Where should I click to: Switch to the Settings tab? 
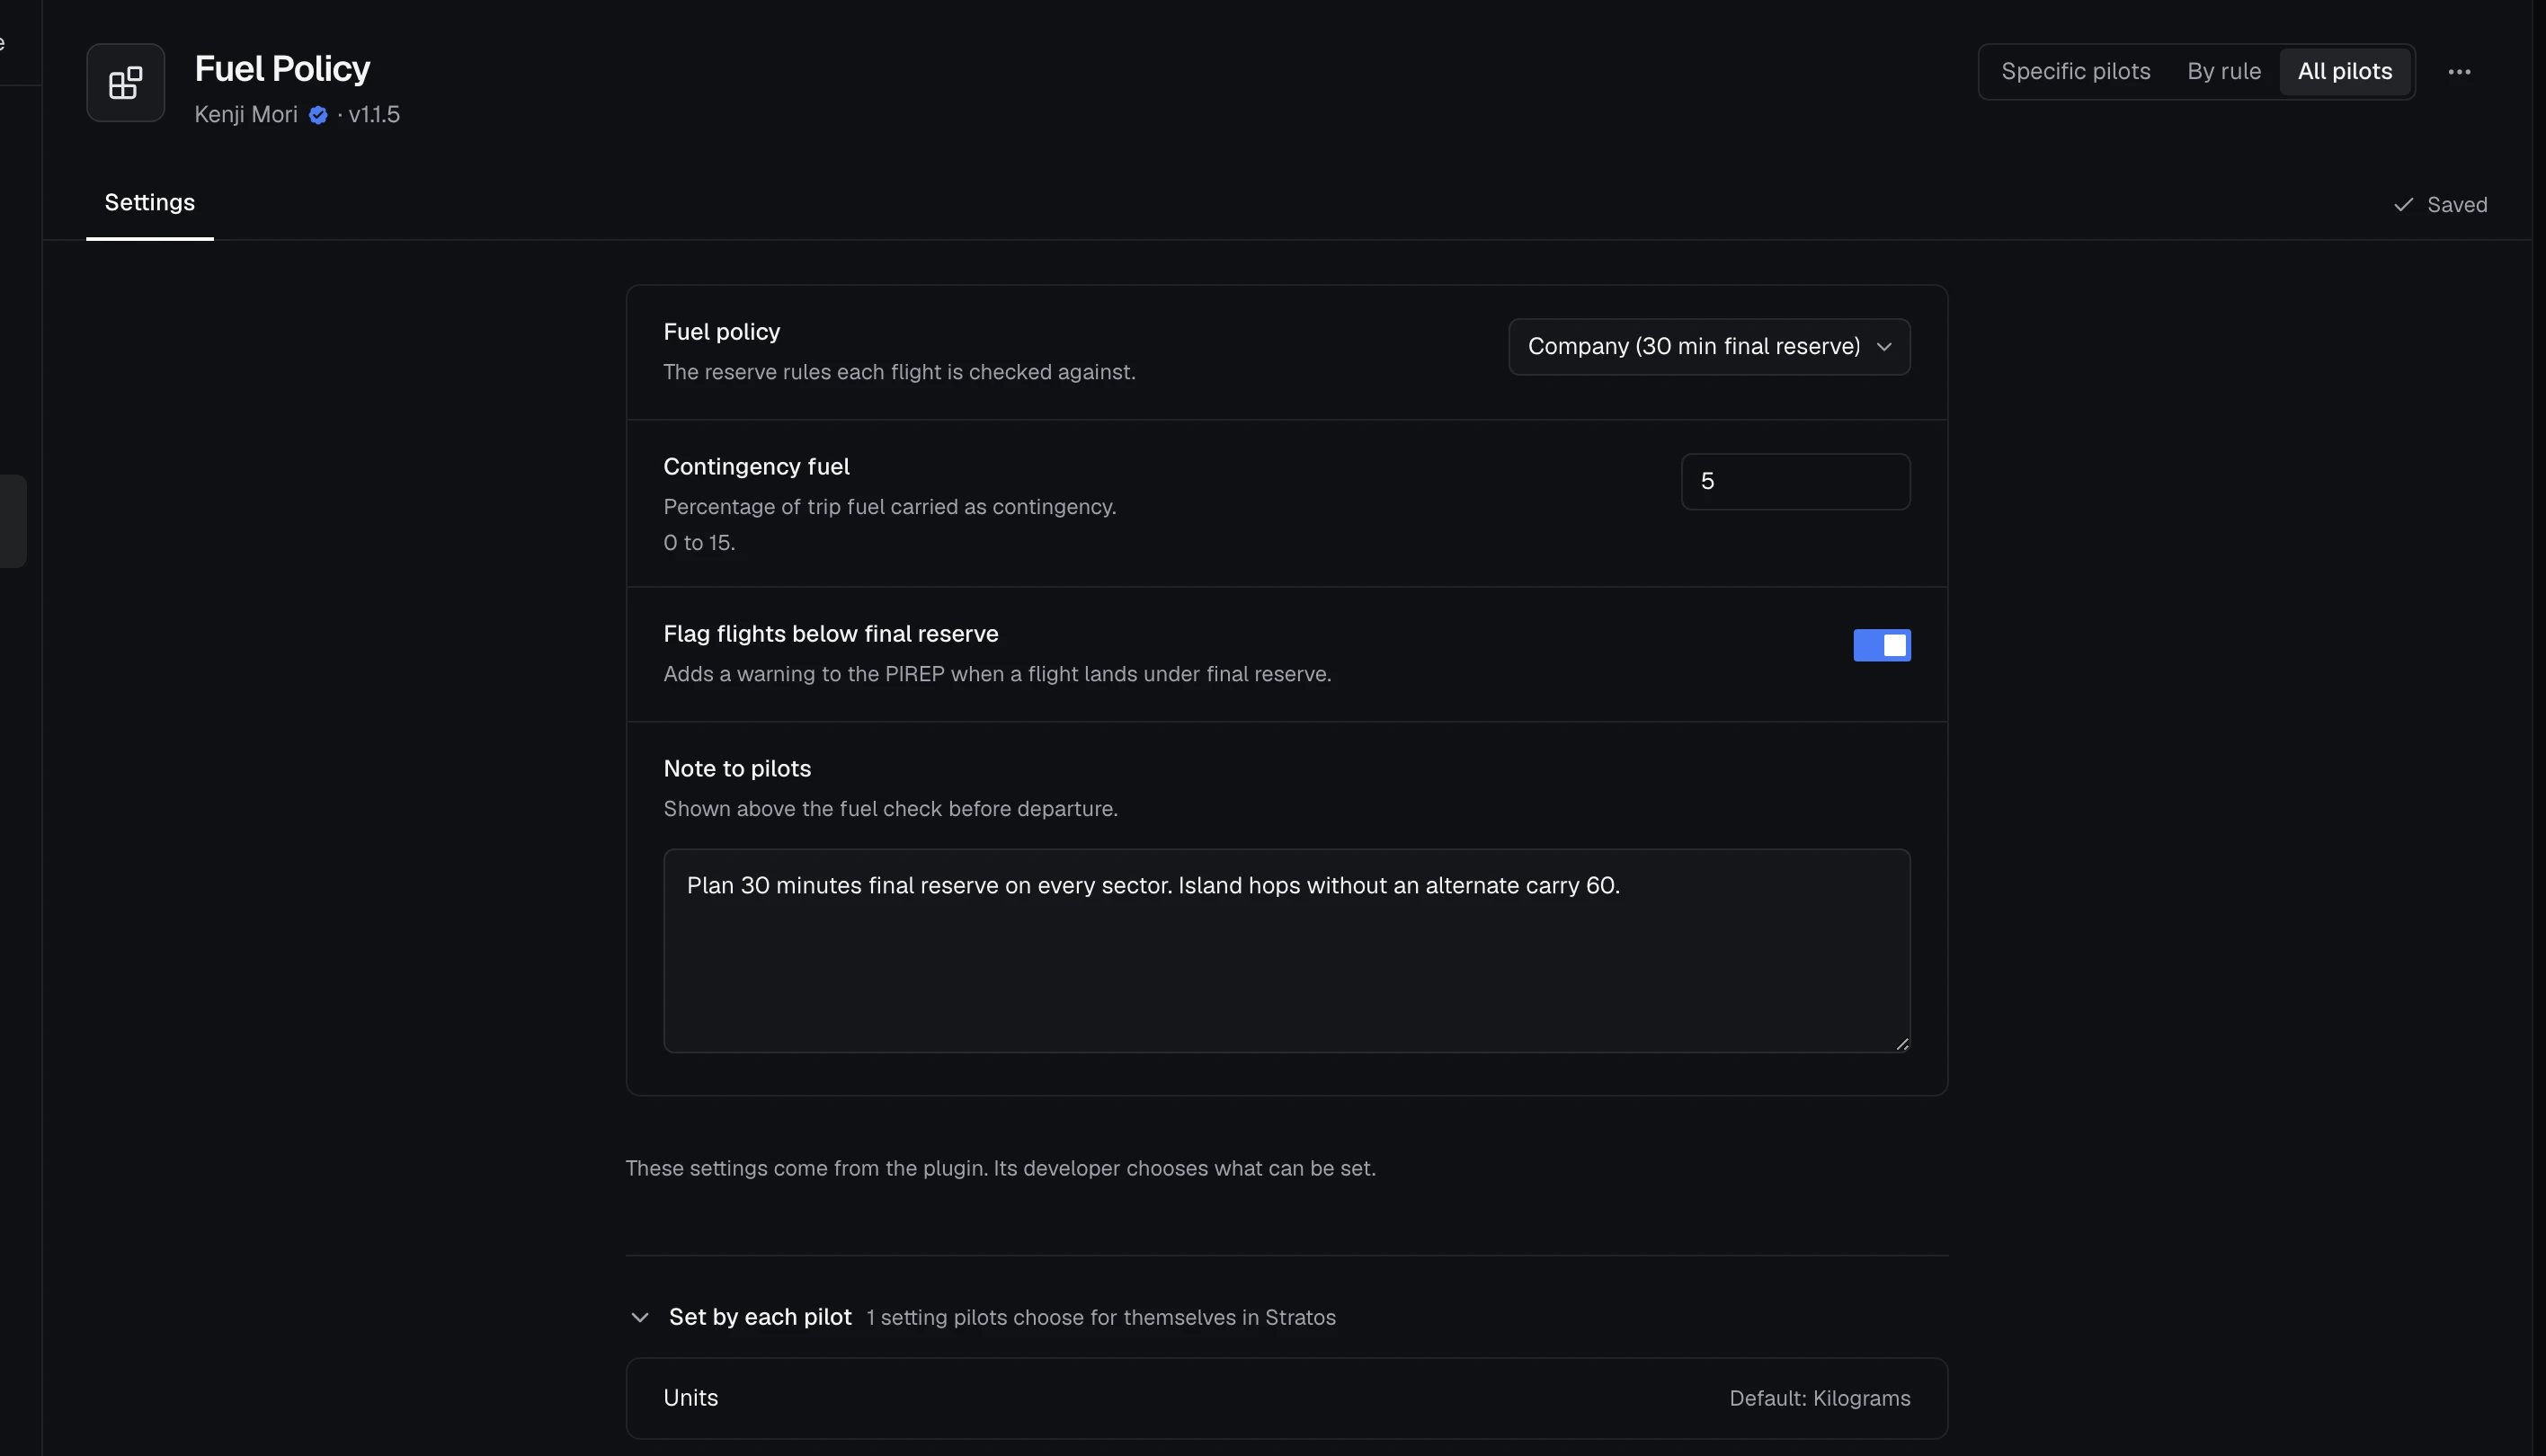[150, 203]
